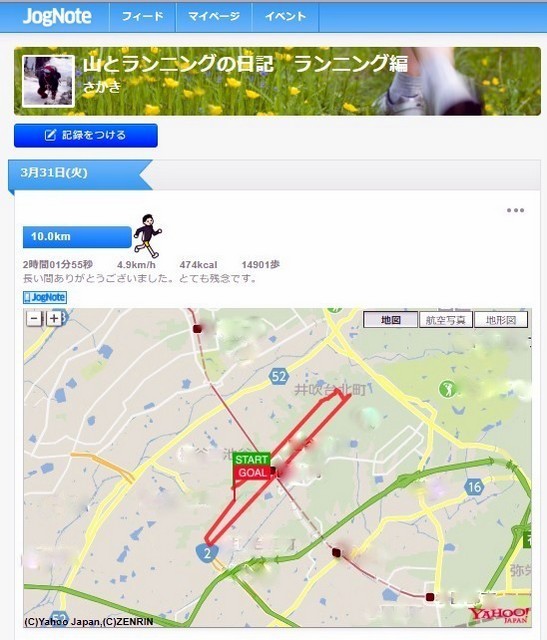Viewport: 547px width, 640px height.
Task: Click the JogNote logo in header
Action: point(57,17)
